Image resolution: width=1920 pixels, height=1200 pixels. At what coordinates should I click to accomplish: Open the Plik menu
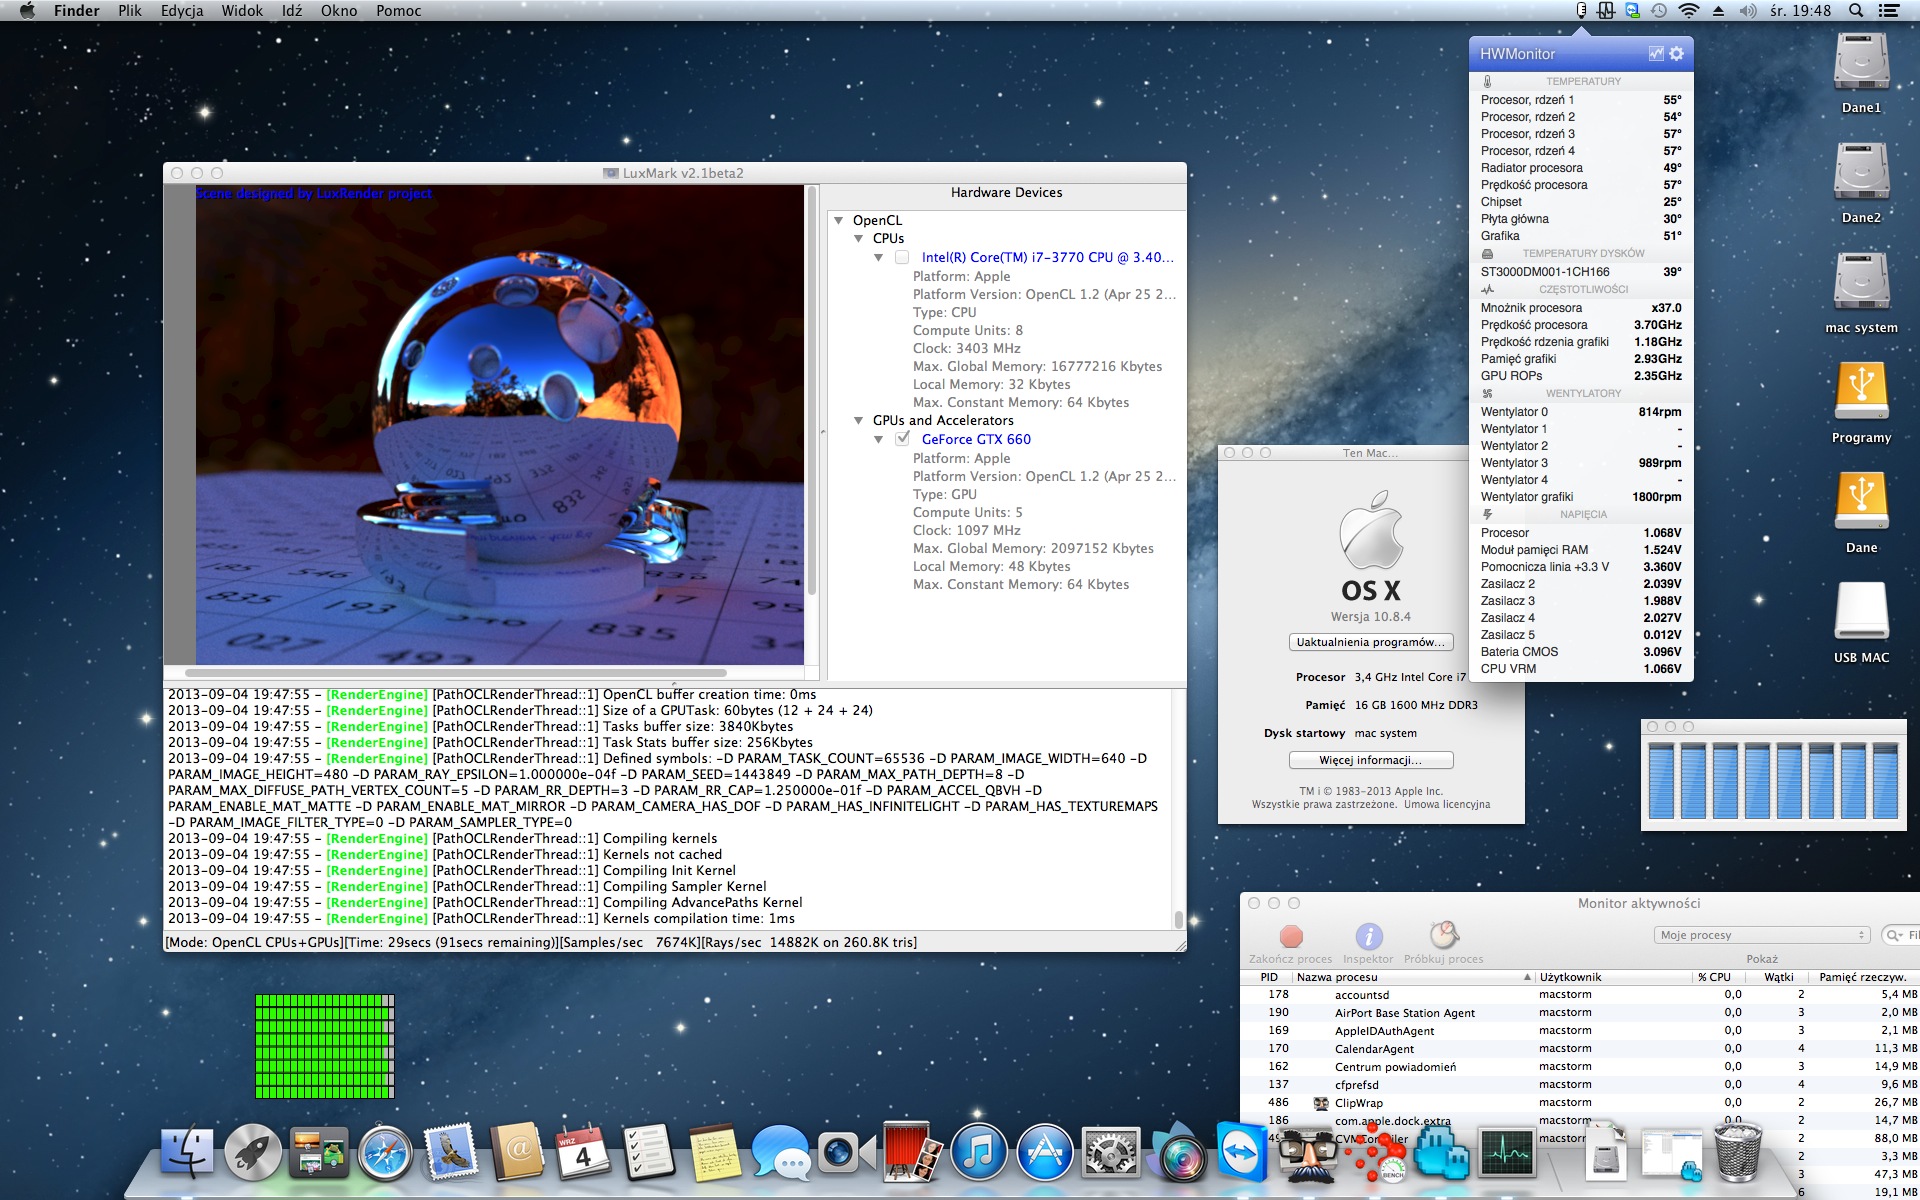coord(130,11)
